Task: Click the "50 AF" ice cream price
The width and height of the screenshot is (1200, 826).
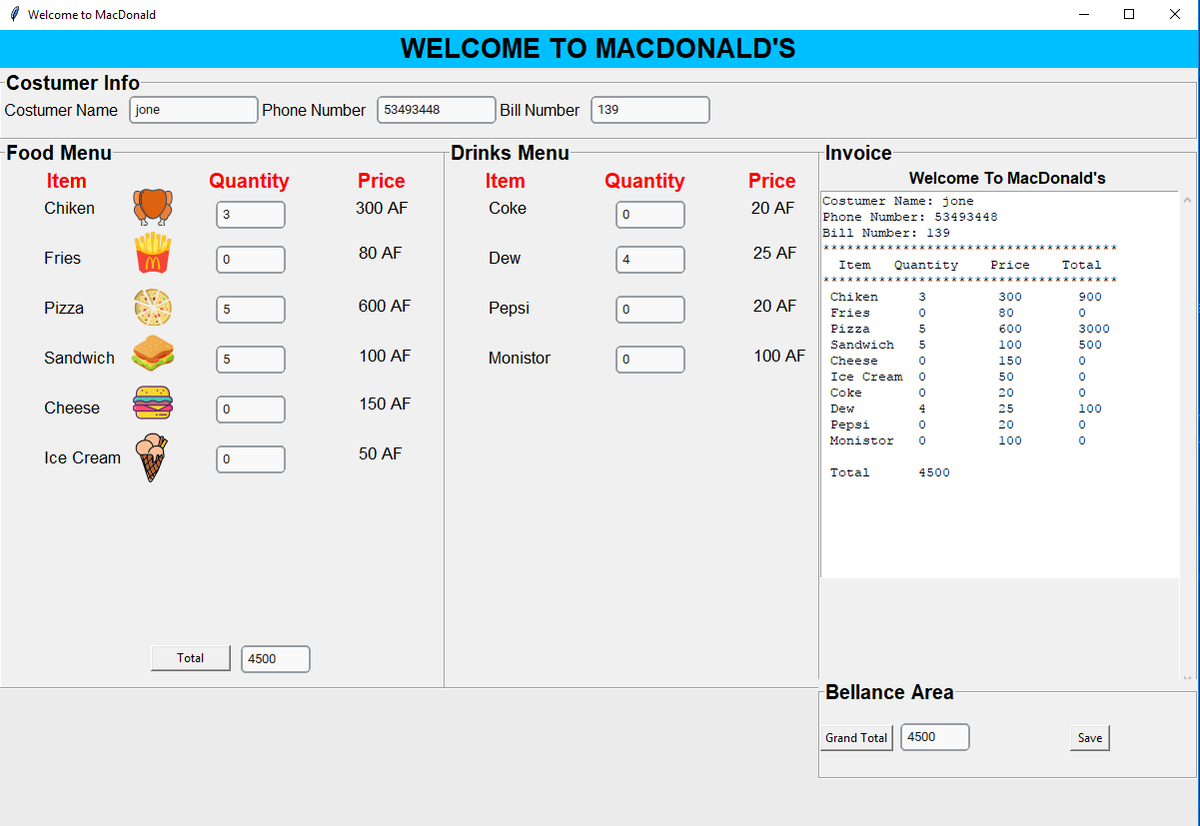Action: [x=380, y=454]
